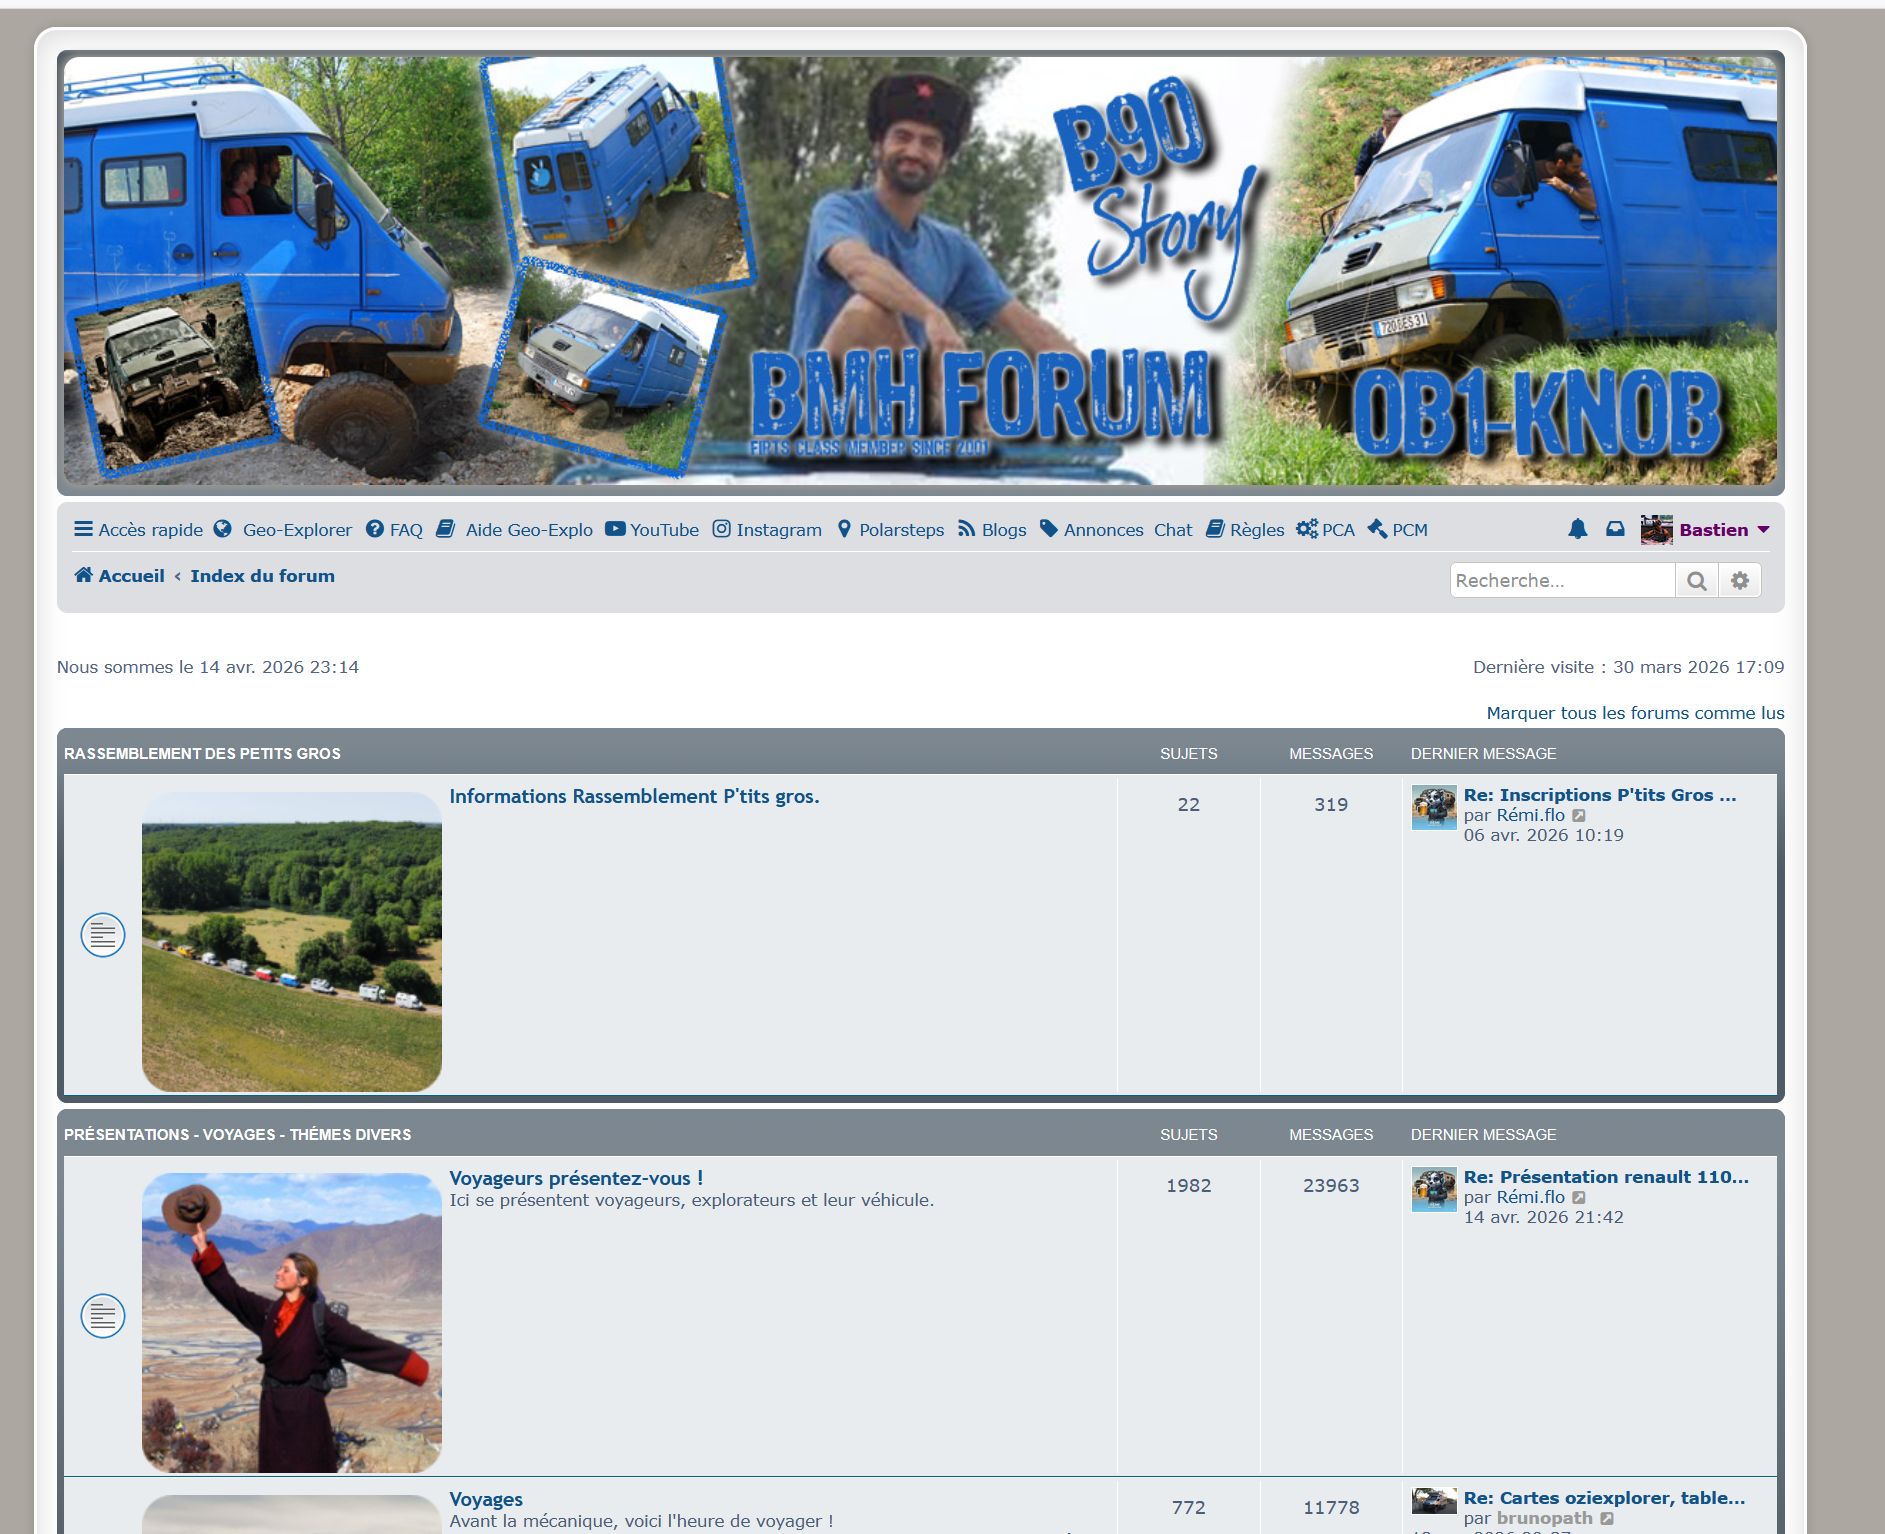Screen dimensions: 1885x1534
Task: Open Rémi.flo profile dated 06 avr. 2026
Action: 1530,815
